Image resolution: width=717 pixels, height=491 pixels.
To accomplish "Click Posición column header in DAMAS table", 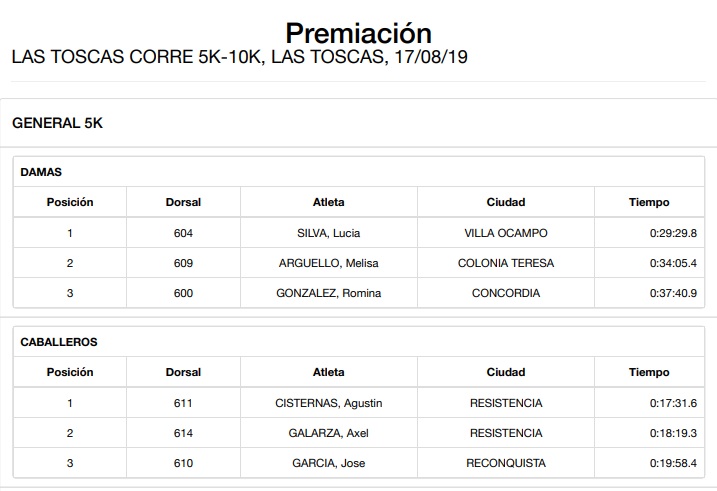I will point(70,202).
